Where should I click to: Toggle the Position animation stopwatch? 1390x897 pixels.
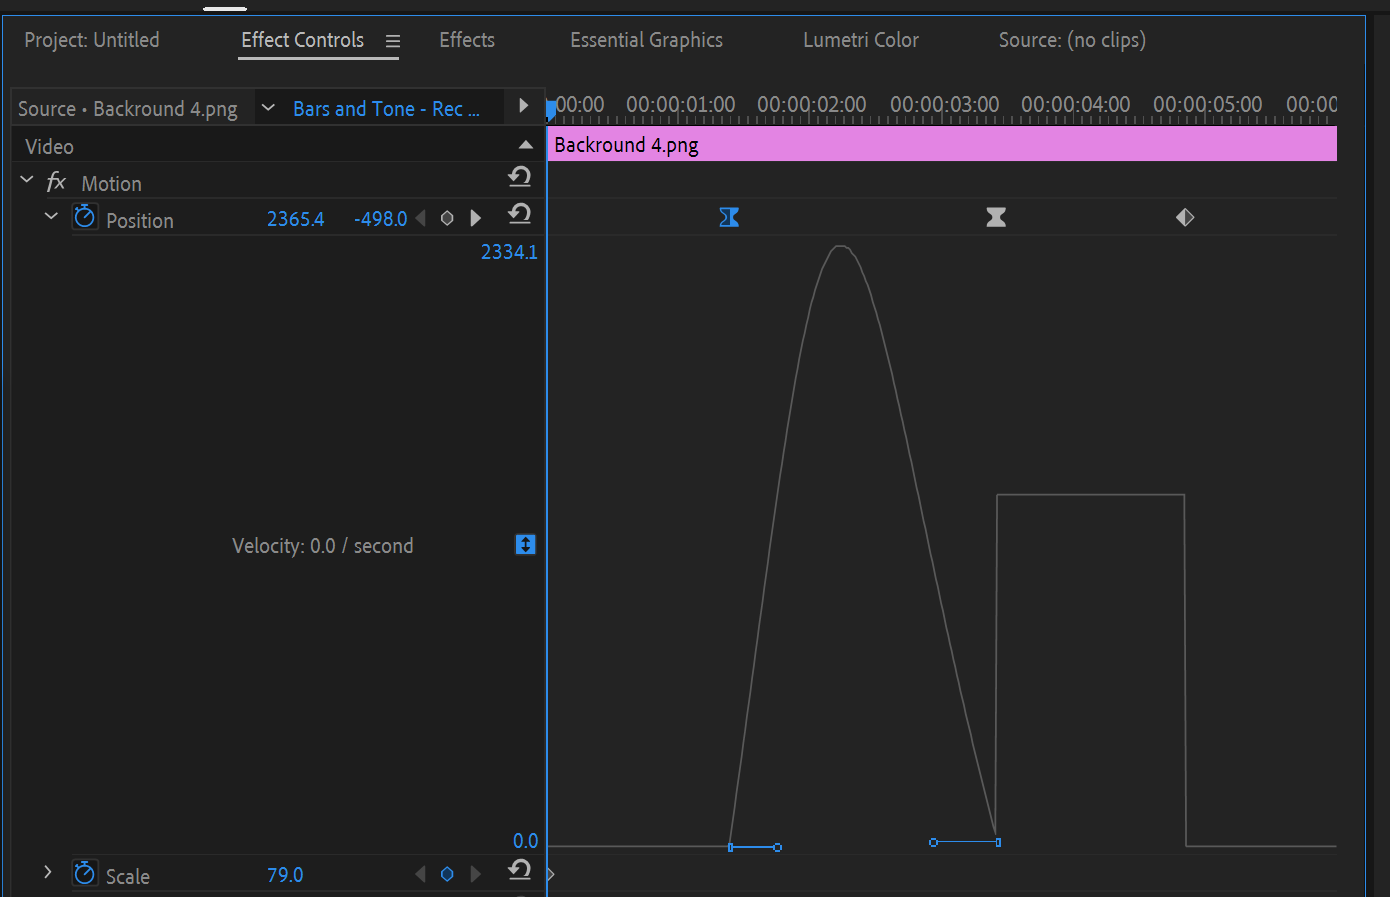[x=84, y=216]
